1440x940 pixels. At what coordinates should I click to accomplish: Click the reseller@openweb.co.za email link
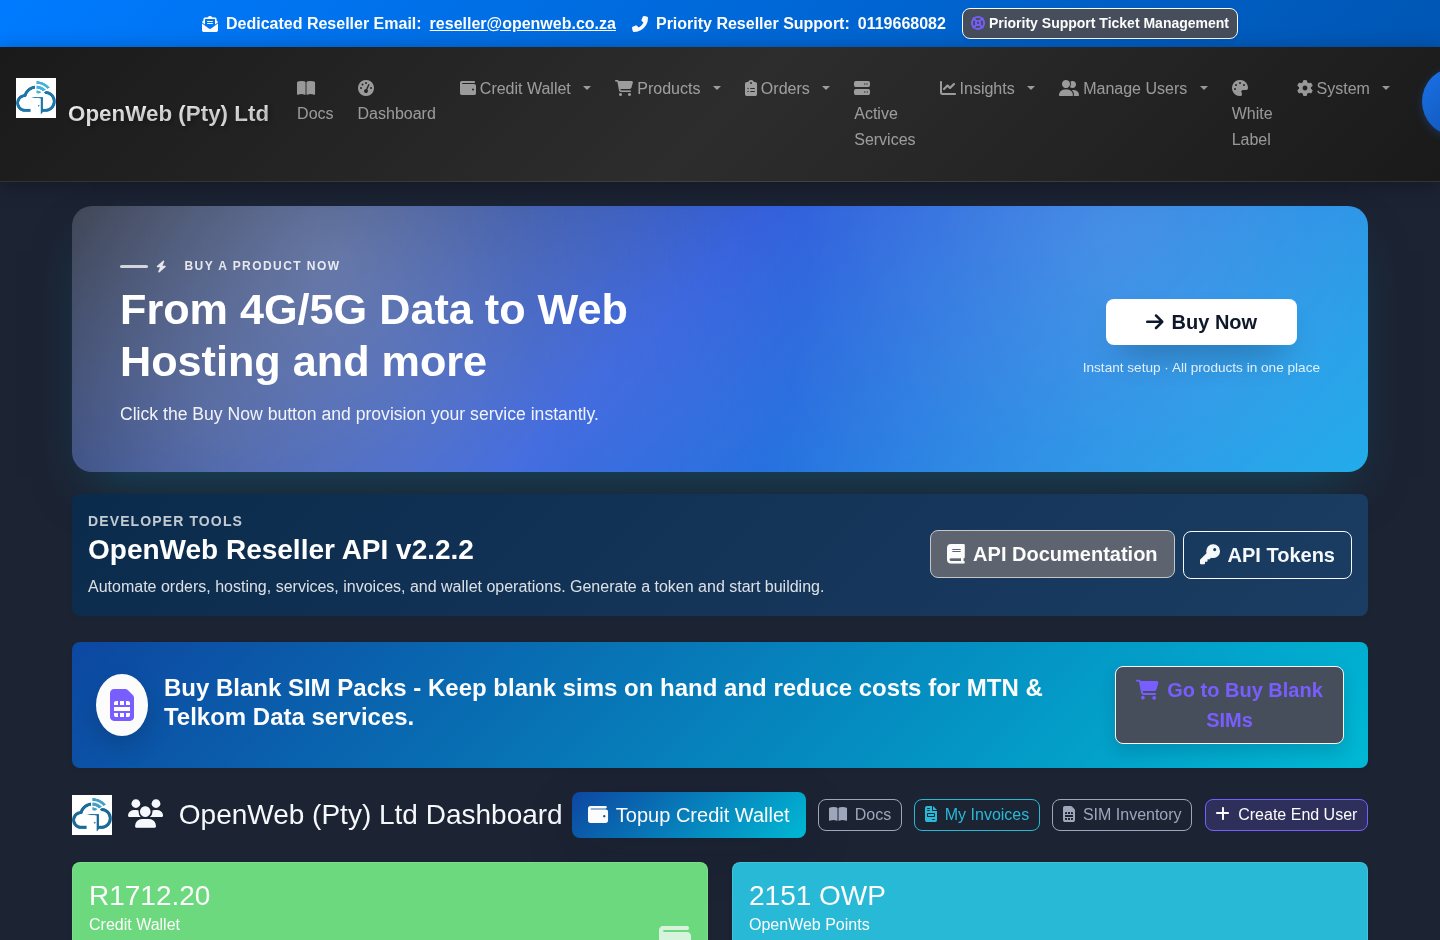[x=523, y=23]
